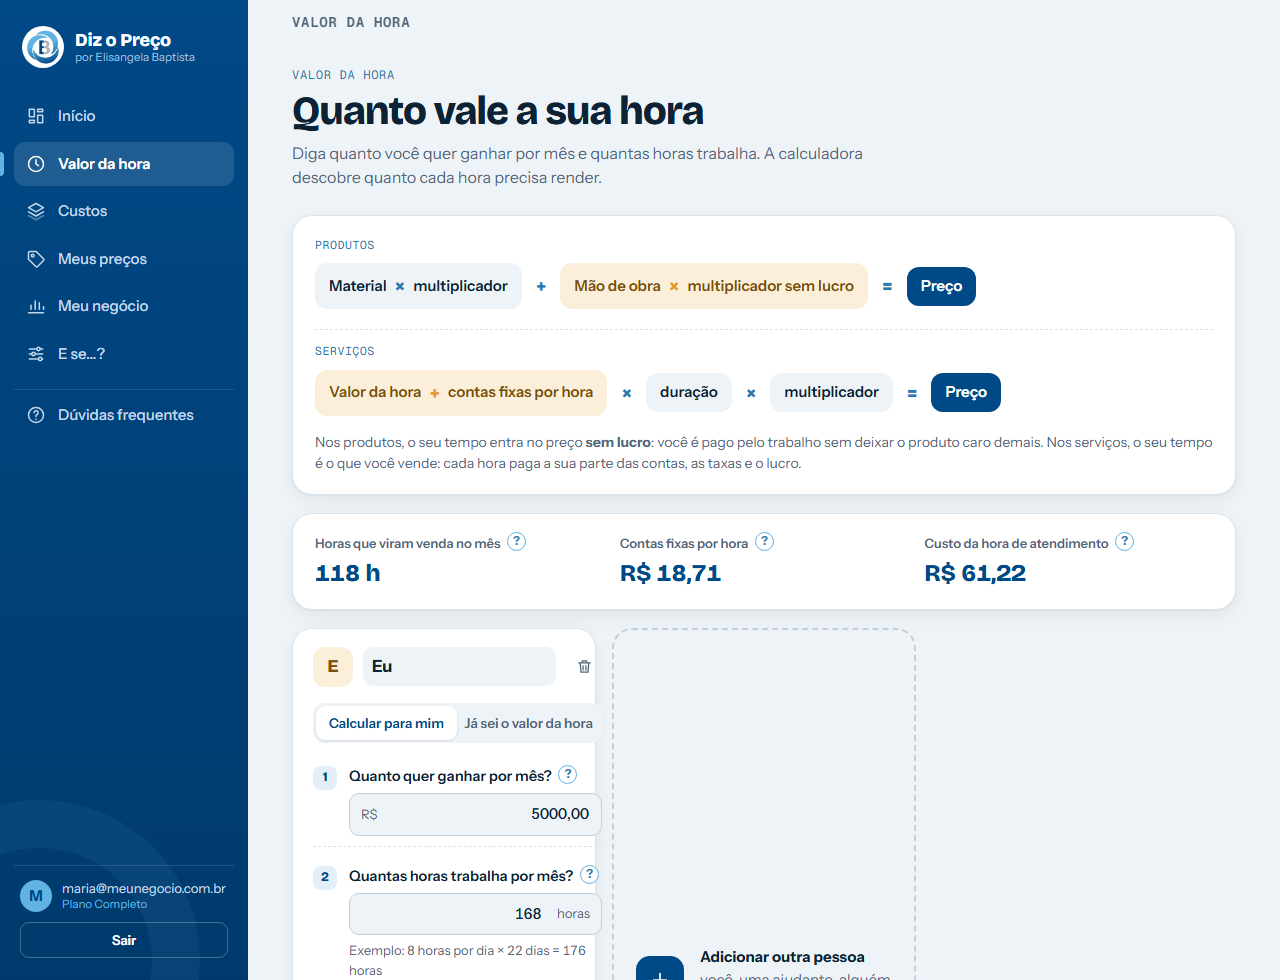Image resolution: width=1280 pixels, height=980 pixels.
Task: Open Dúvidas frequentes
Action: click(x=124, y=415)
